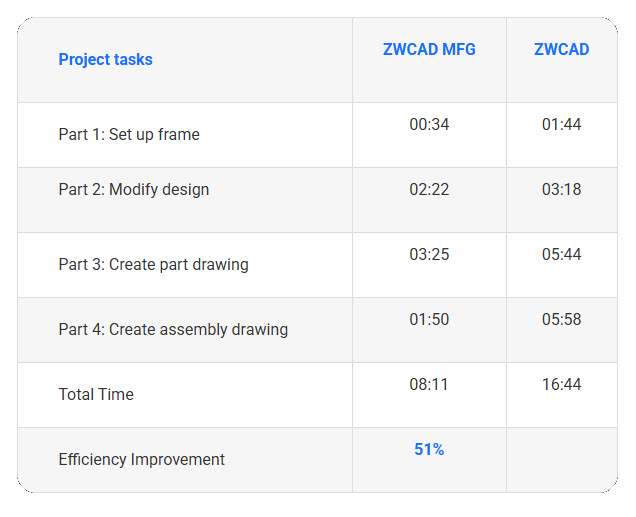Click the 16:44 total time cell
636x517 pixels.
tap(561, 385)
